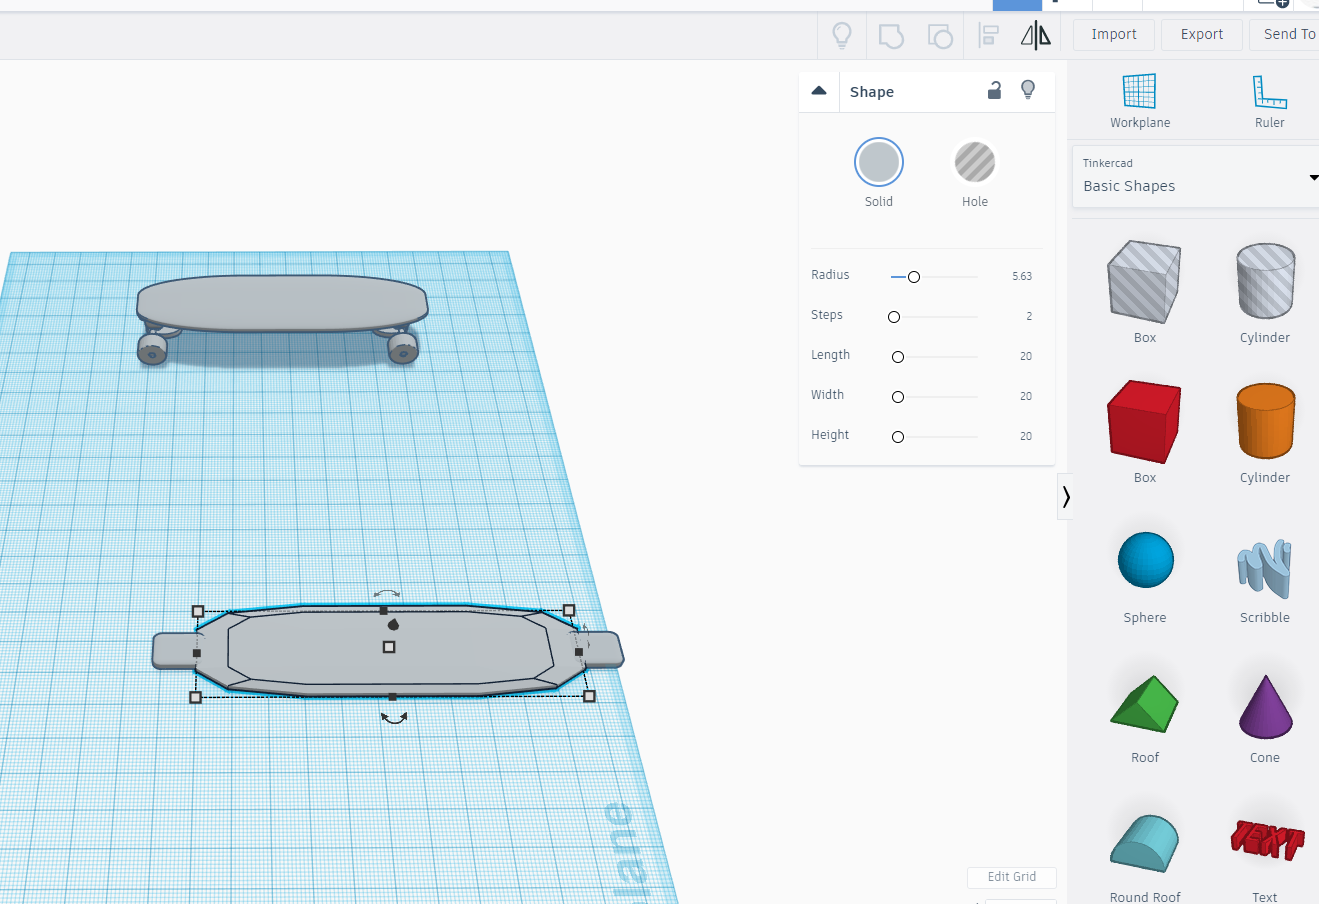Collapse the Shape inspector panel
Viewport: 1319px width, 904px height.
[x=819, y=91]
